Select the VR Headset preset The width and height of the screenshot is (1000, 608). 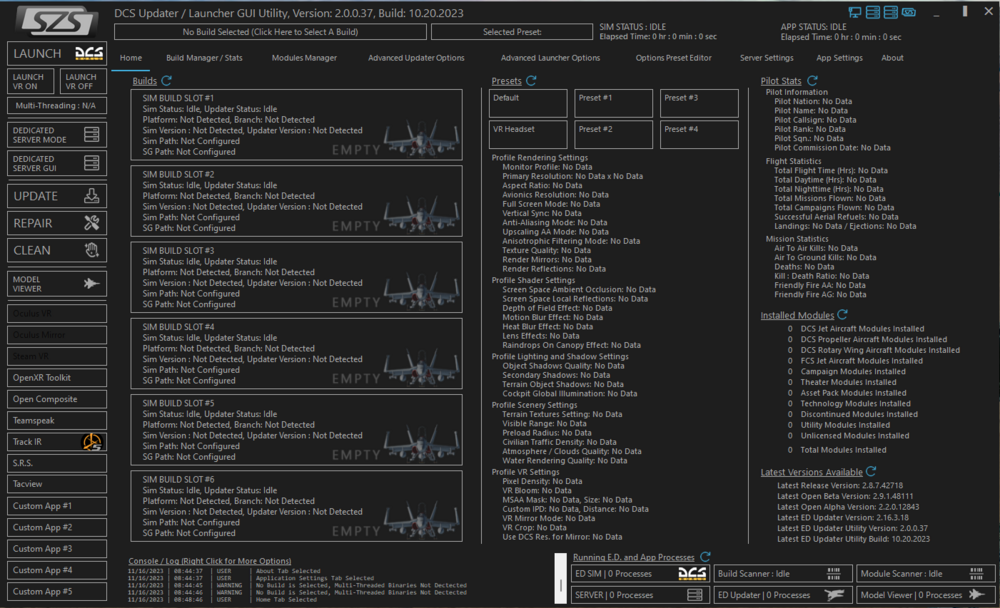click(x=528, y=135)
